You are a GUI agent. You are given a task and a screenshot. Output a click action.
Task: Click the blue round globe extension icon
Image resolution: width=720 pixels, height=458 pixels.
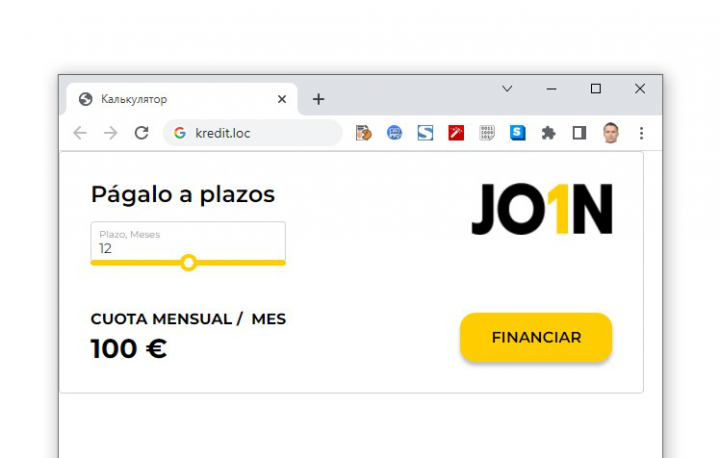click(394, 133)
